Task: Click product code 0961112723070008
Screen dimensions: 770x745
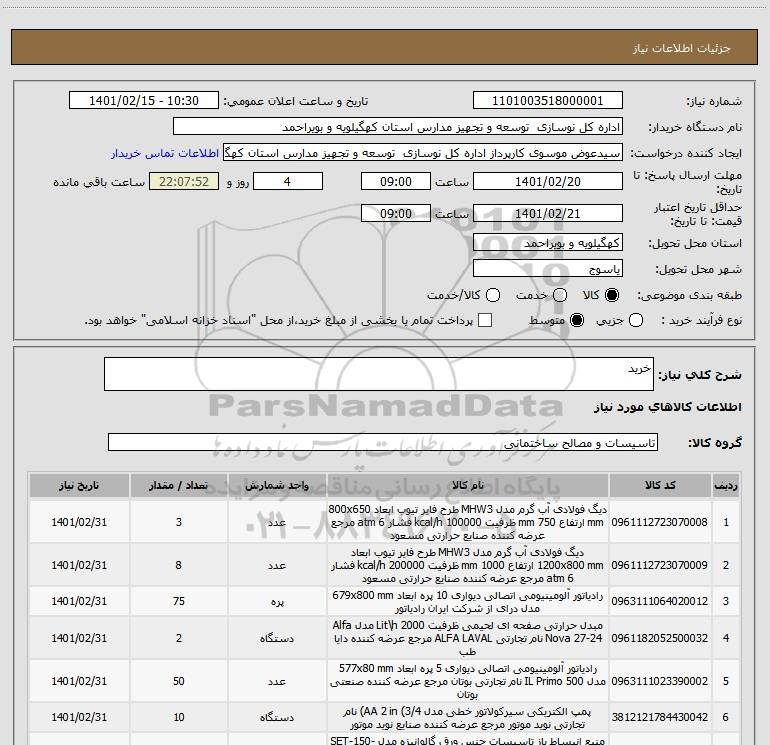Action: [x=660, y=522]
